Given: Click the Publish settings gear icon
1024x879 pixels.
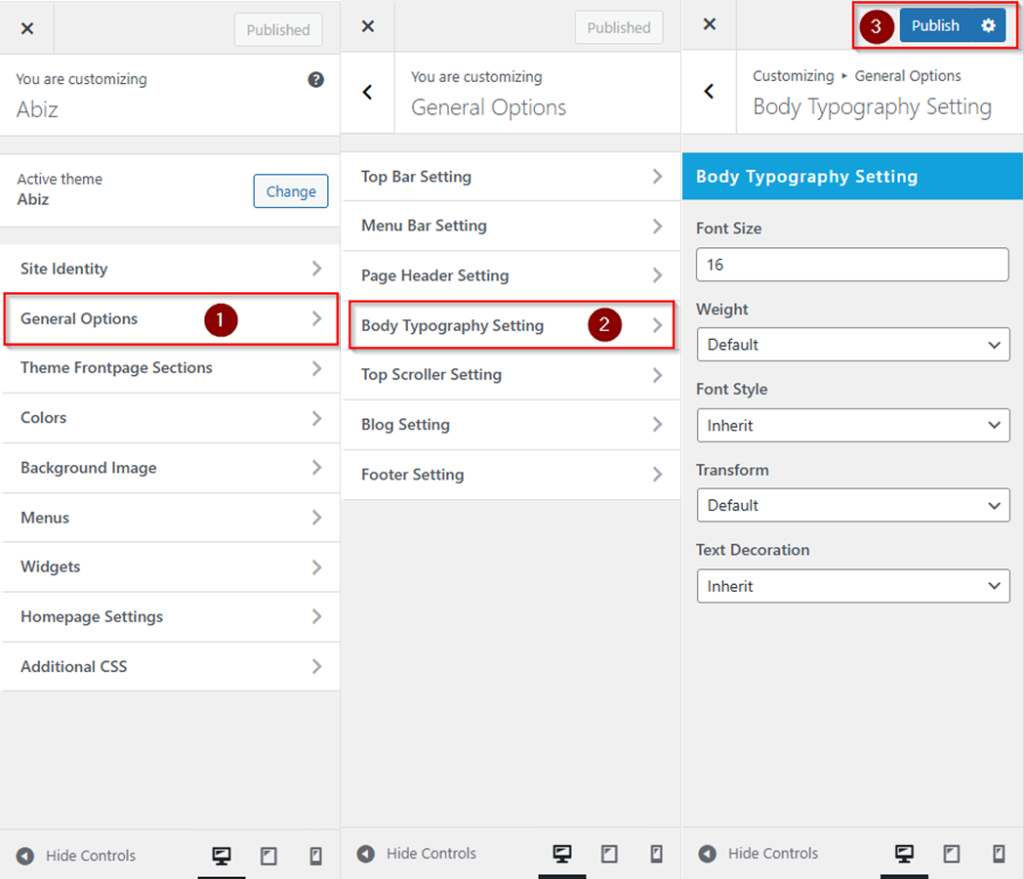Looking at the screenshot, I should (x=988, y=26).
